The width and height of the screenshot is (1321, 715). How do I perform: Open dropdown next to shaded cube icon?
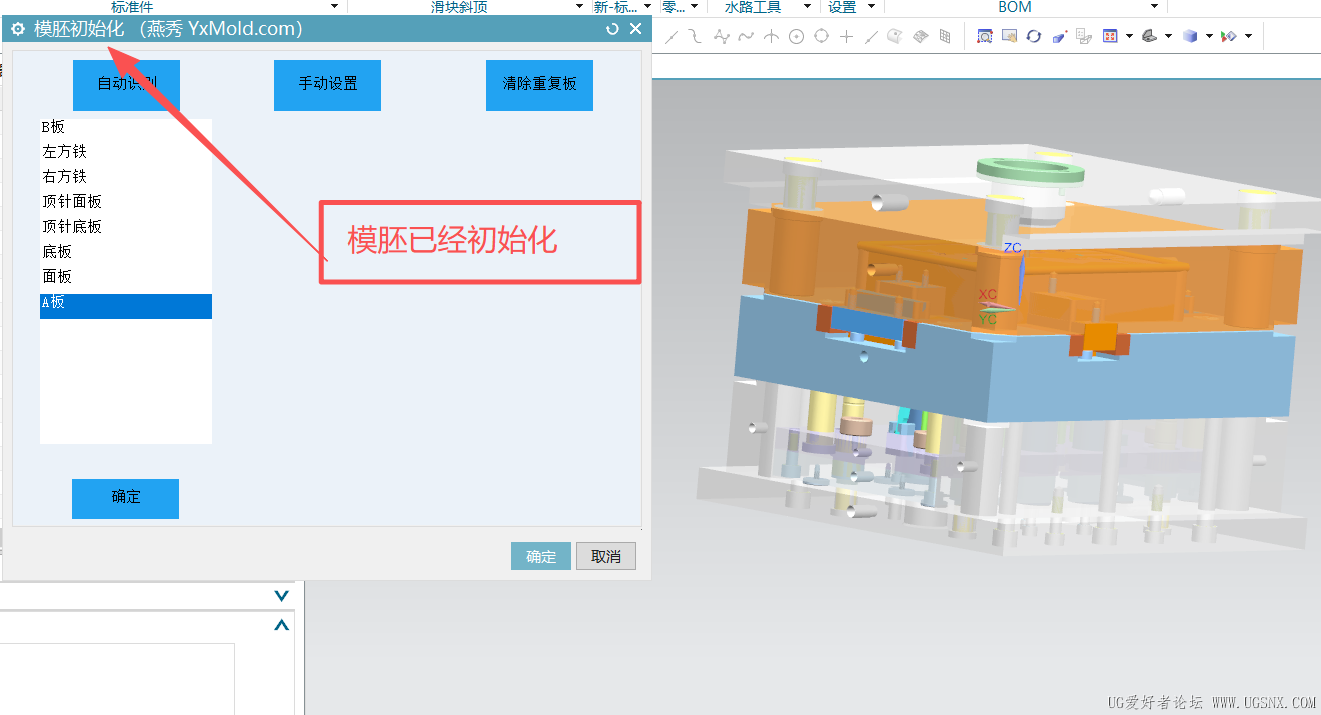pyautogui.click(x=1209, y=36)
